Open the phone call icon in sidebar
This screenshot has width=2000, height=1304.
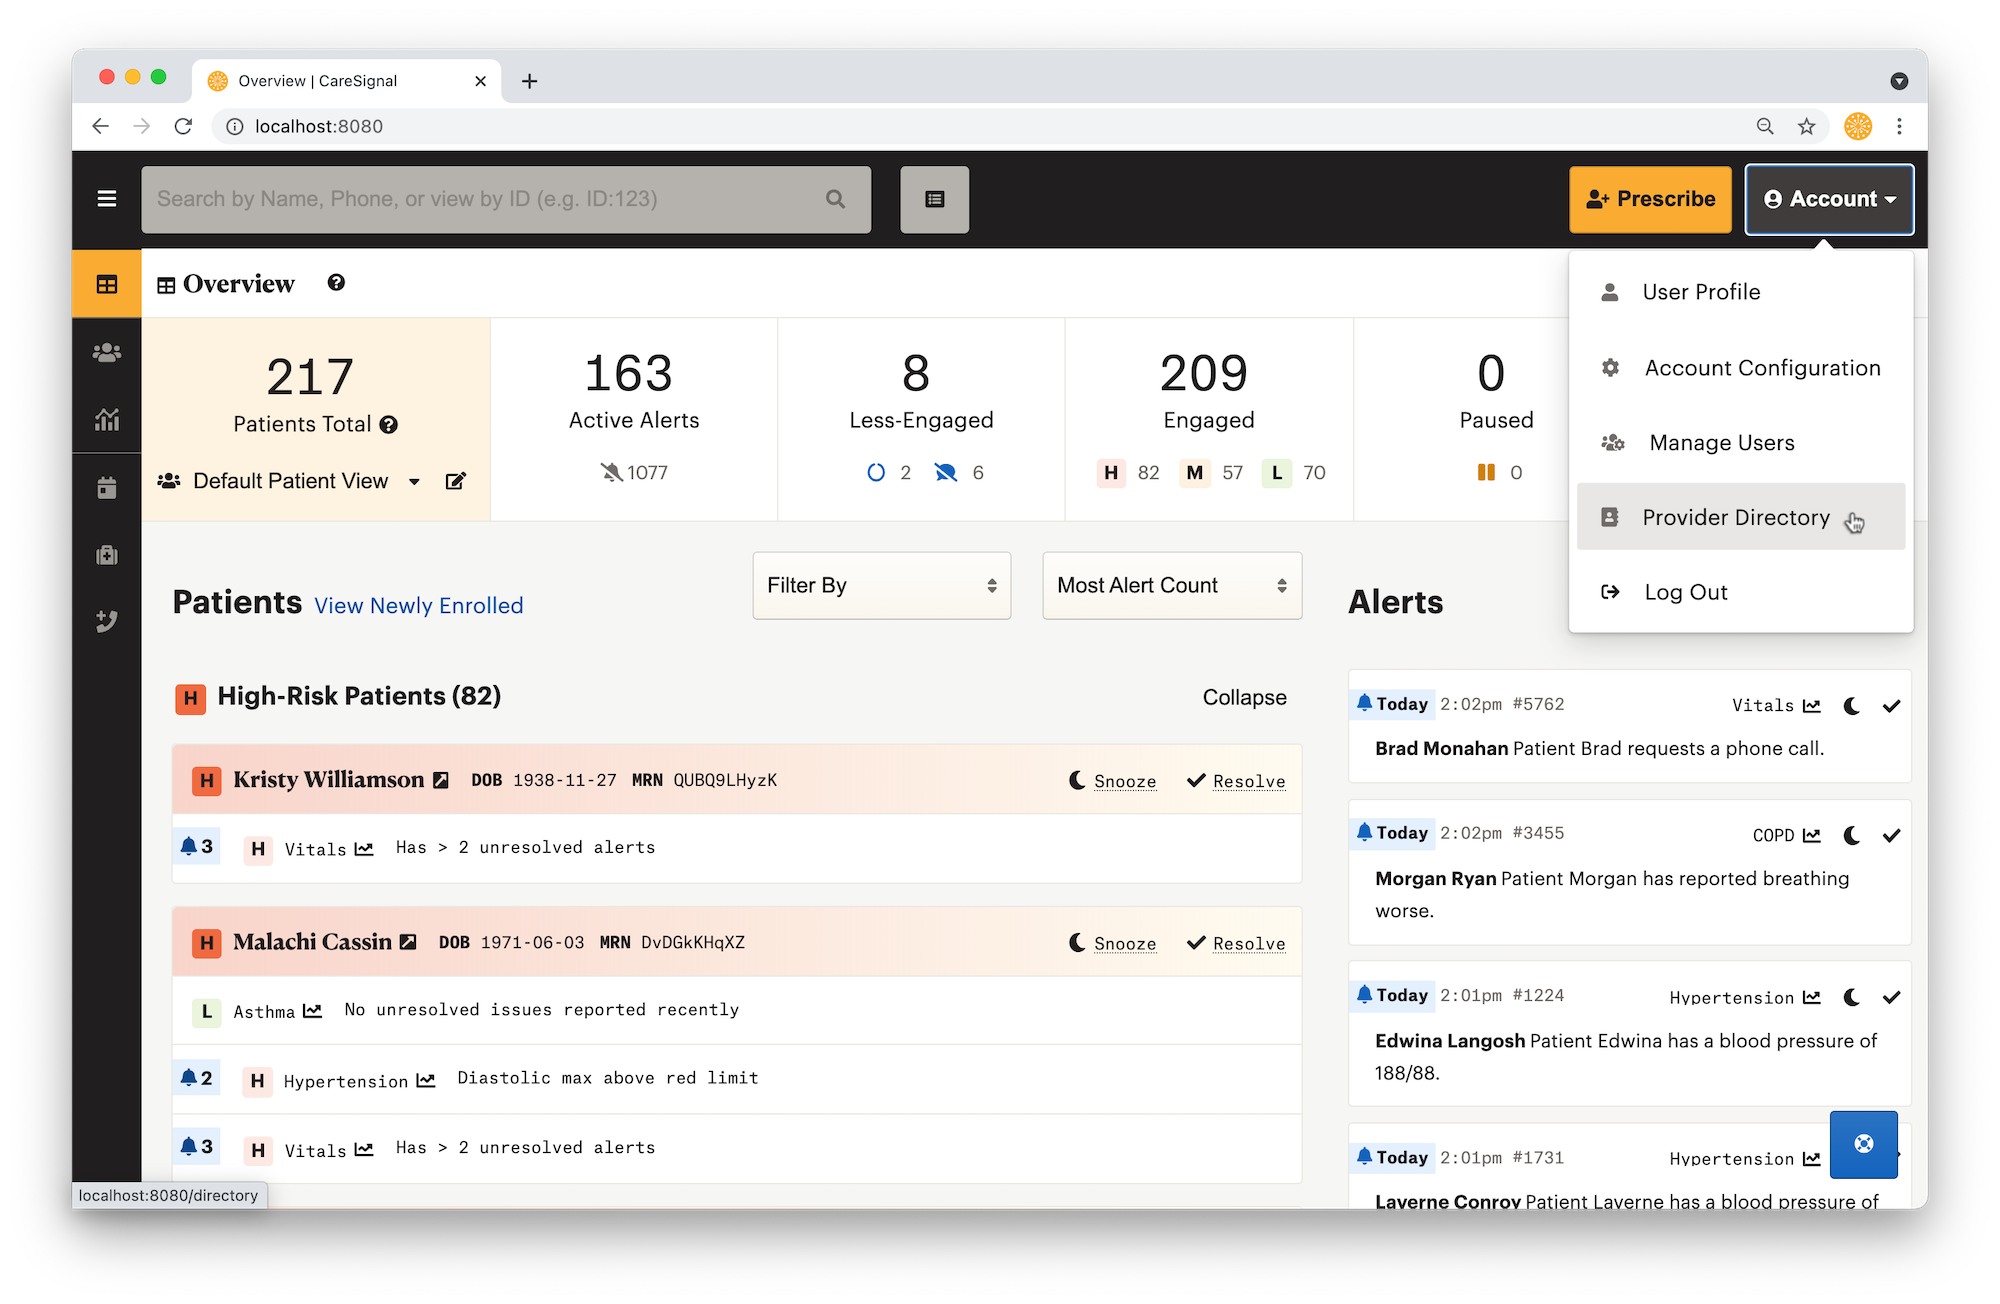107,621
